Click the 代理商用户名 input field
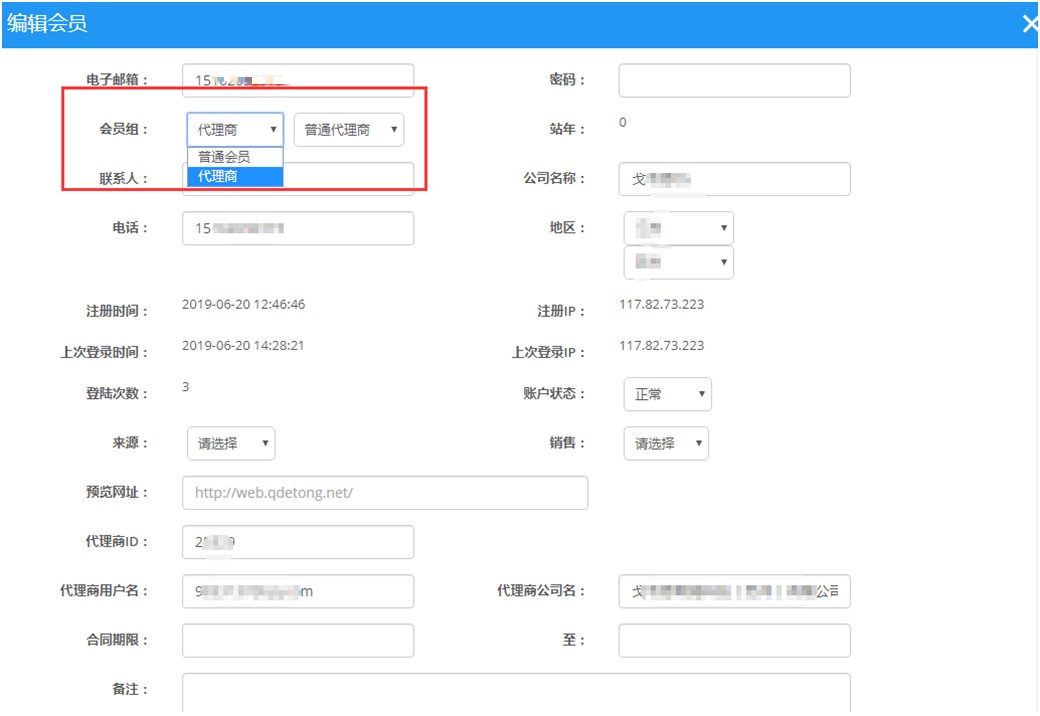Viewport: 1040px width, 716px height. [x=298, y=591]
